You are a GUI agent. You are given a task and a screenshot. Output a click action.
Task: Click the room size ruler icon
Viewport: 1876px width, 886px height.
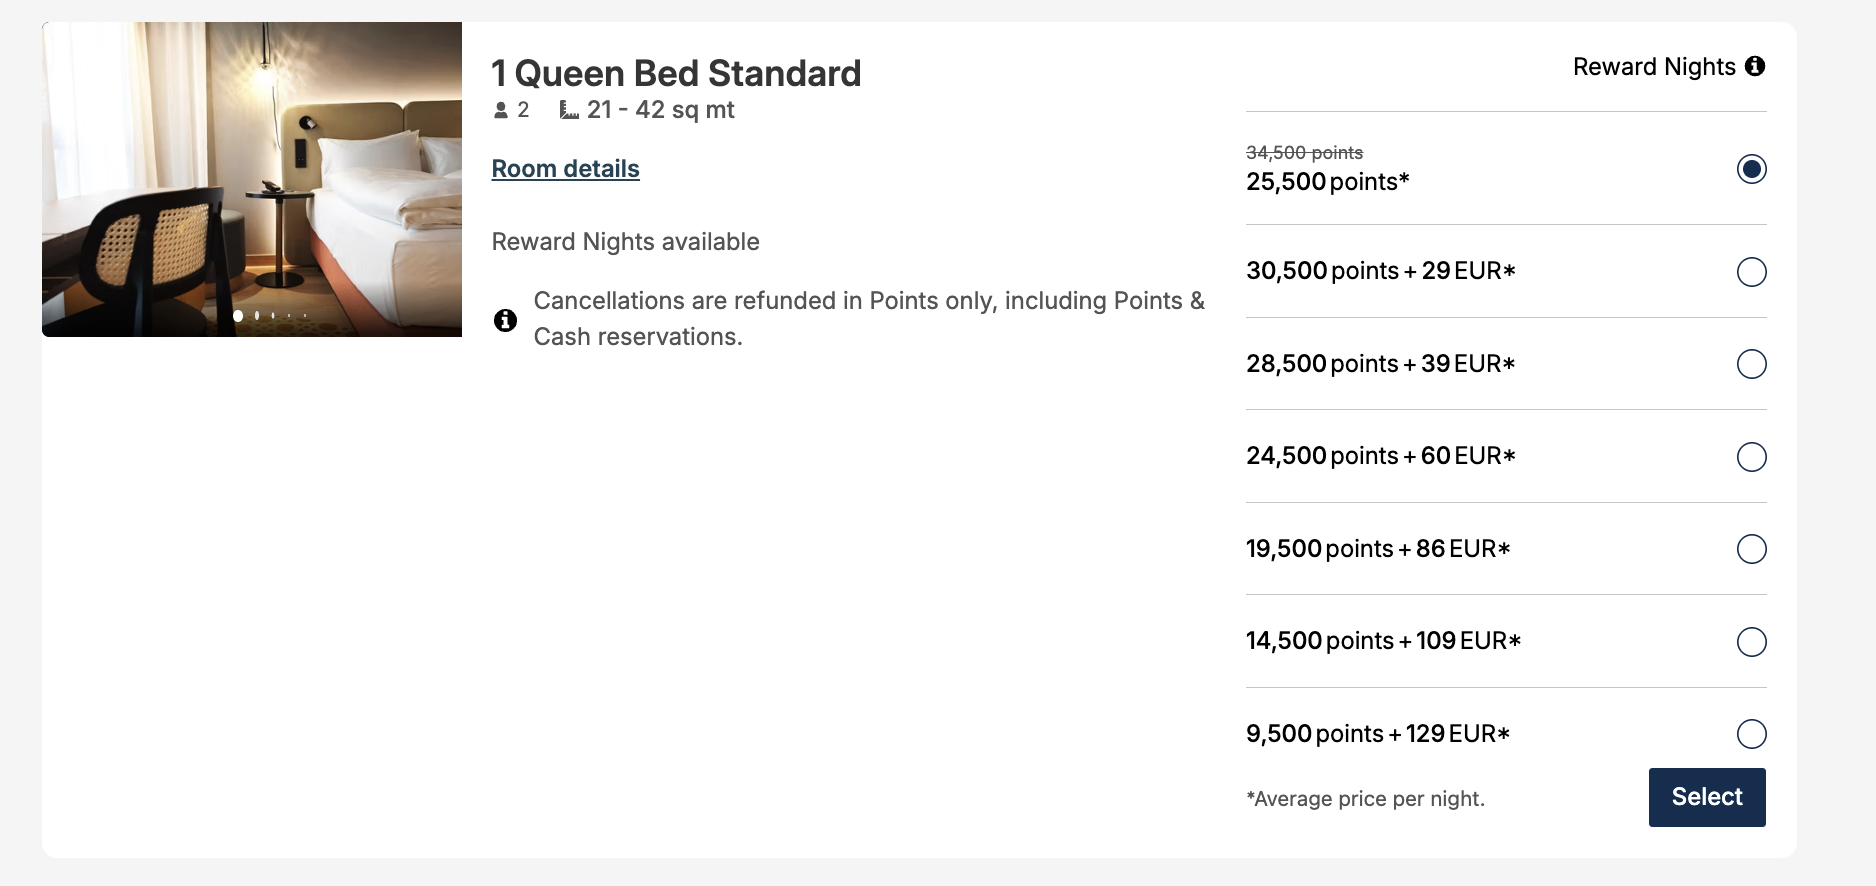[568, 110]
